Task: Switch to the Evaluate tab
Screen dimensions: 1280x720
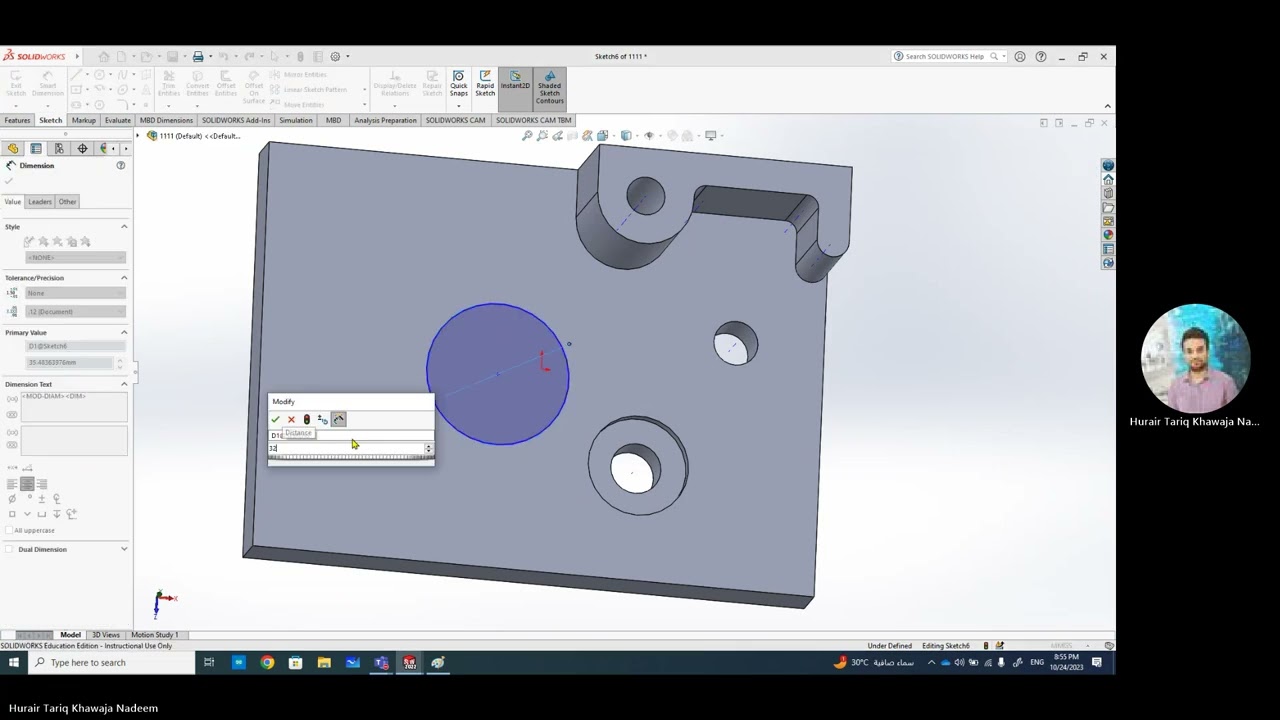Action: [x=117, y=120]
